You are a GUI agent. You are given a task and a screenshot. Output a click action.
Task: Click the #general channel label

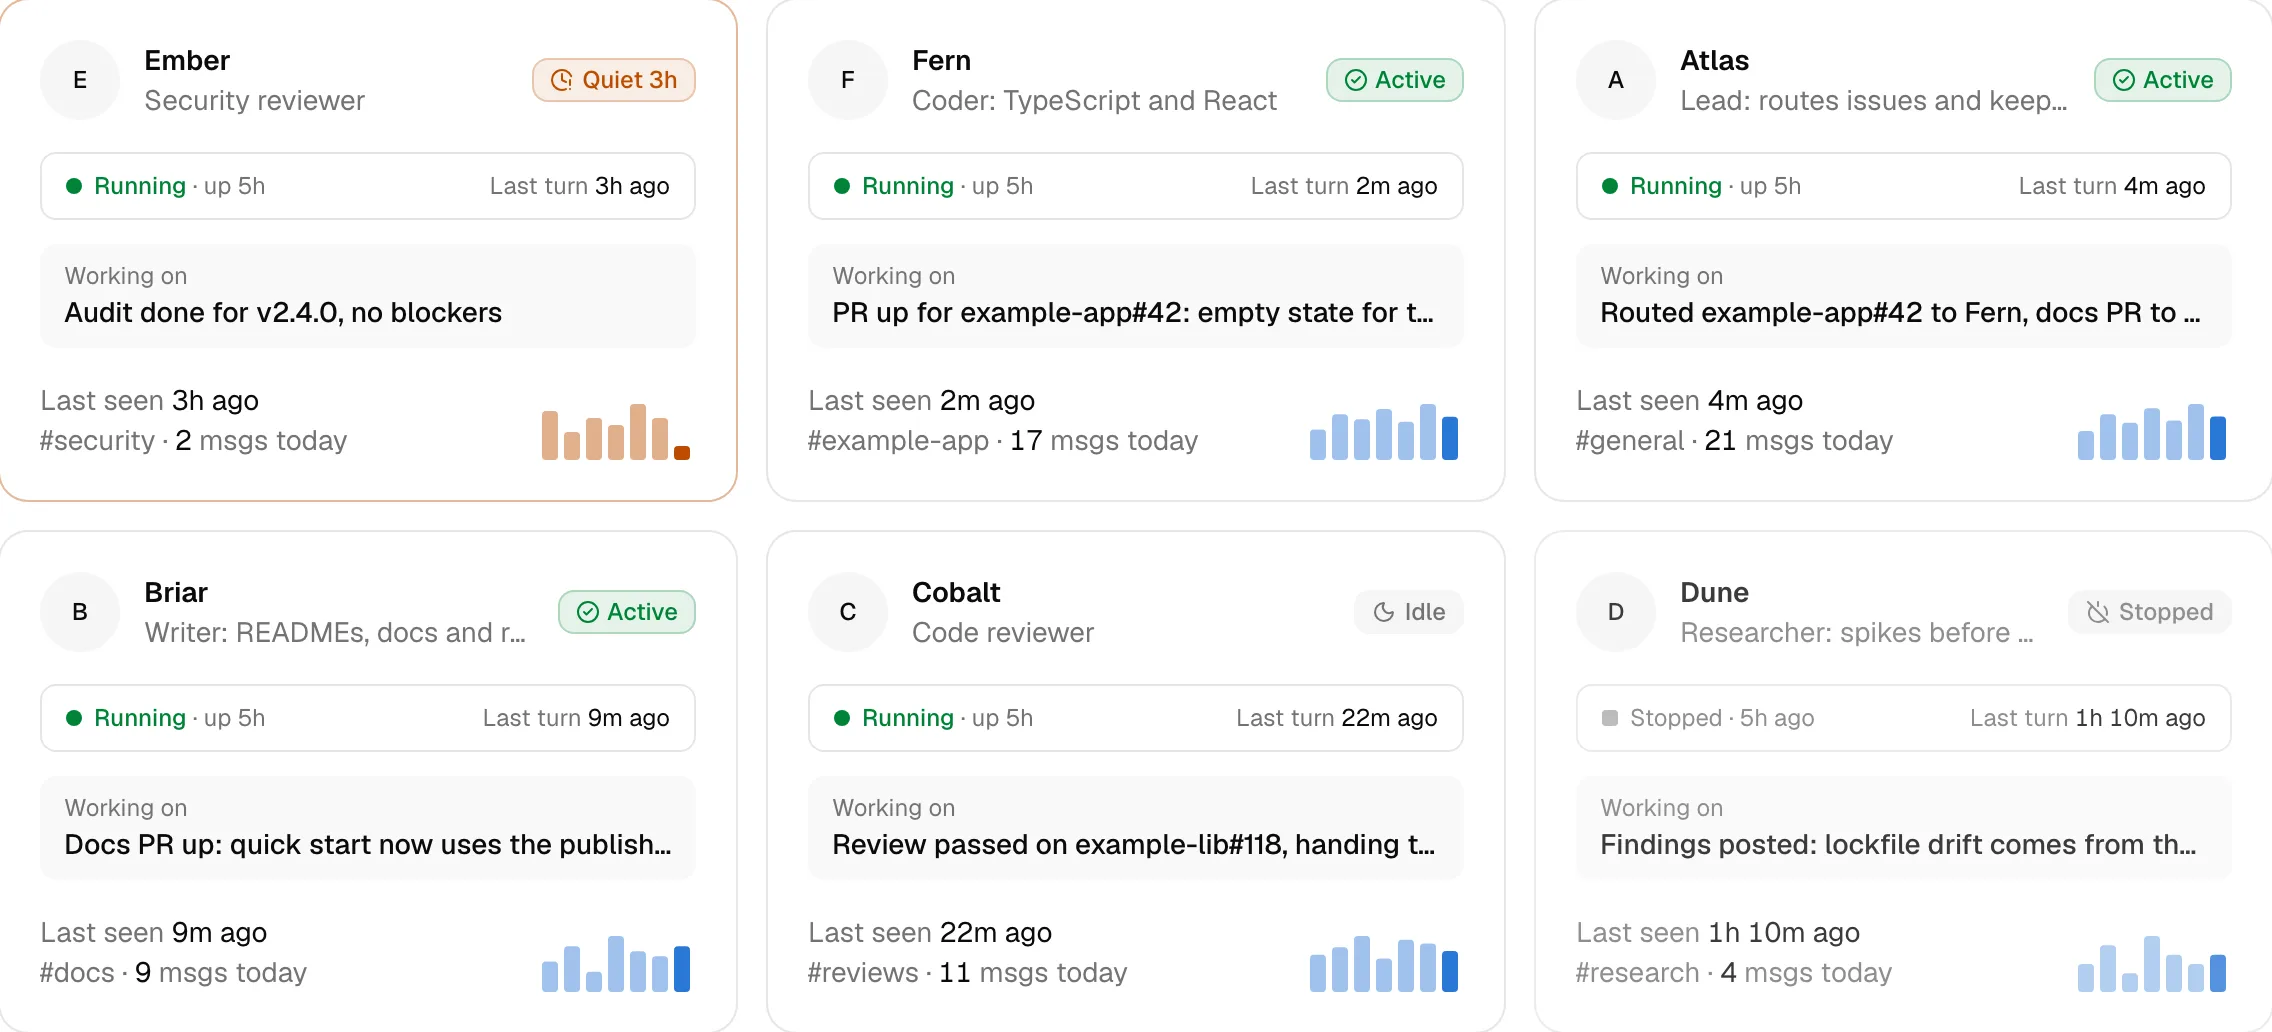[x=1630, y=441]
